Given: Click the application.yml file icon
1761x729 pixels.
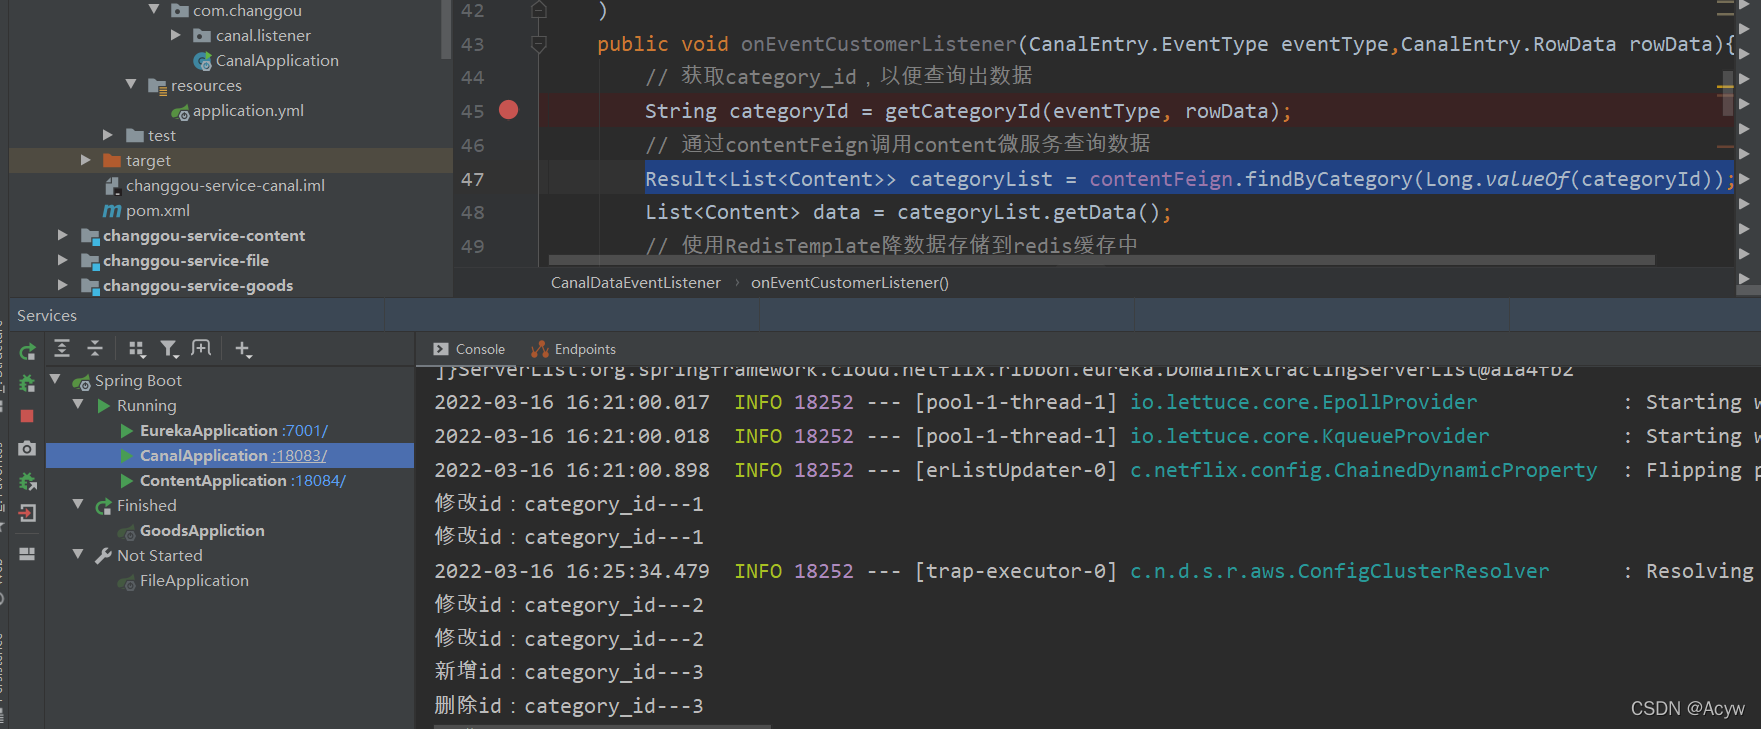Looking at the screenshot, I should [x=180, y=112].
